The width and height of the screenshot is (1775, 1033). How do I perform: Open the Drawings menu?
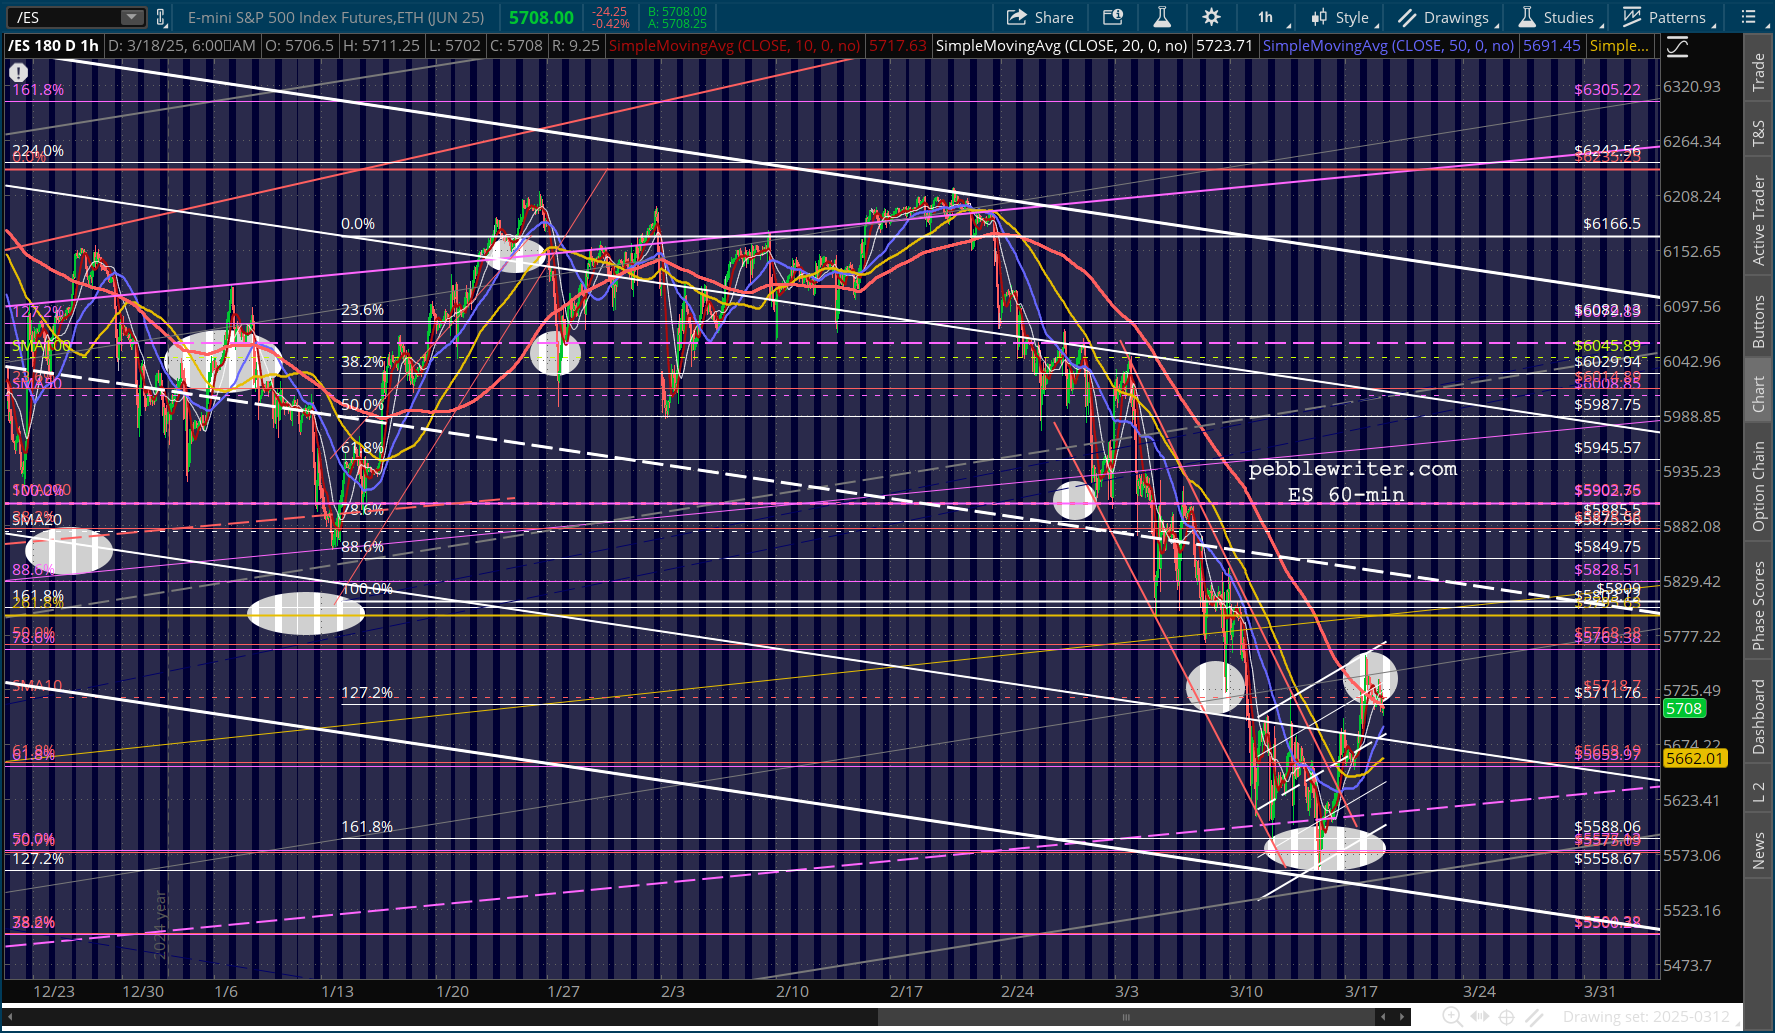[x=1445, y=17]
